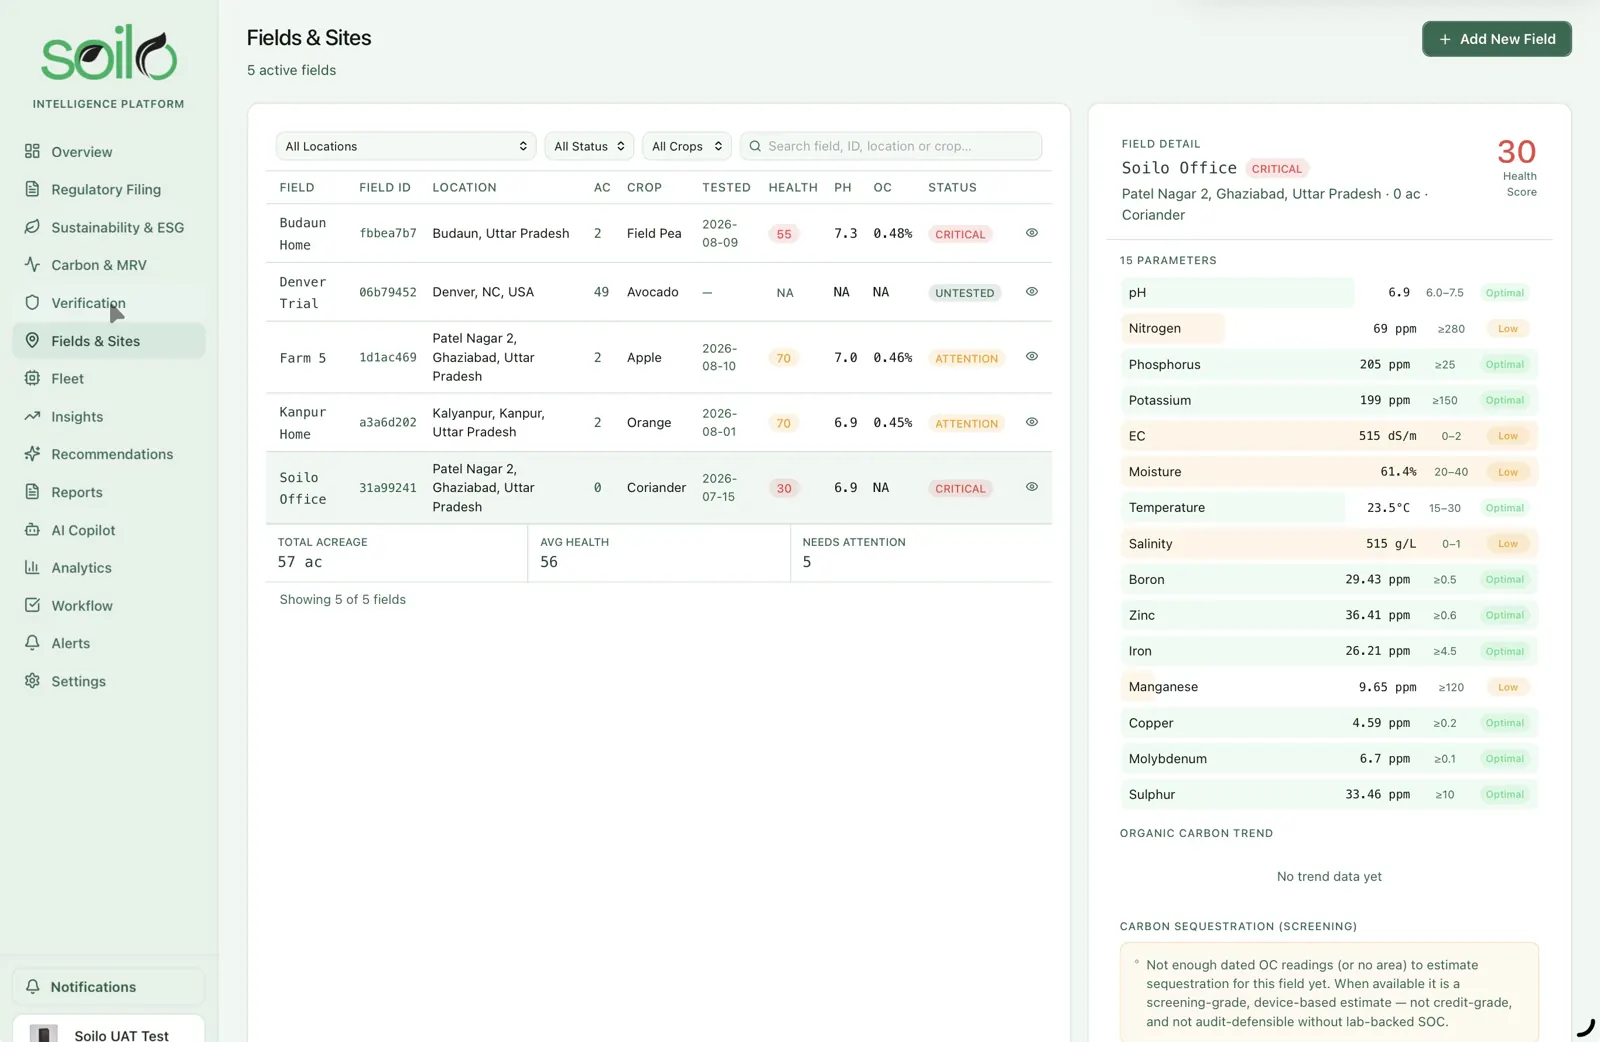This screenshot has height=1042, width=1600.
Task: Click the CRITICAL tag beside Soilo Office title
Action: coord(1277,169)
